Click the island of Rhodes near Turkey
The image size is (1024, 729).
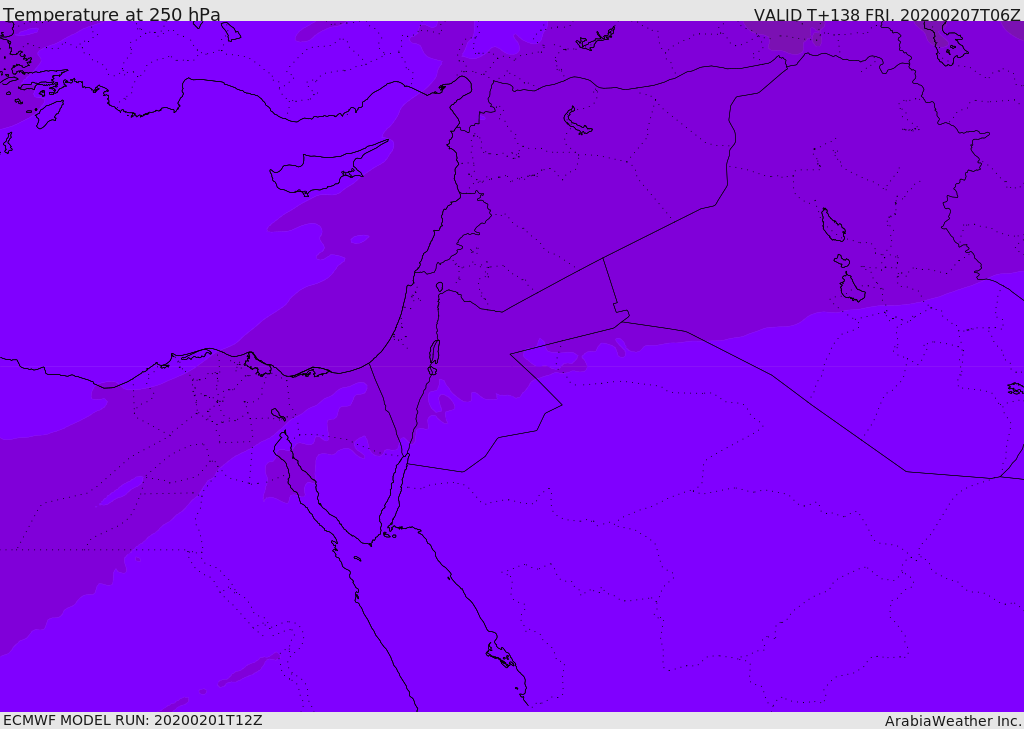click(x=48, y=114)
